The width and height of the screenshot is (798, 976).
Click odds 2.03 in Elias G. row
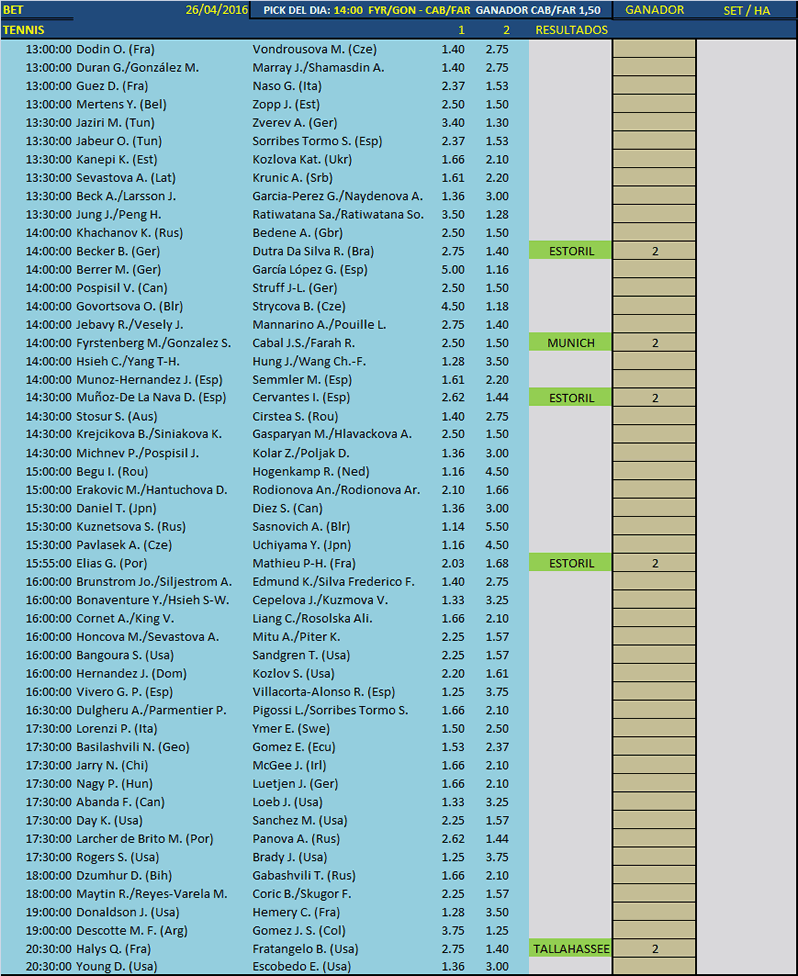(x=453, y=563)
